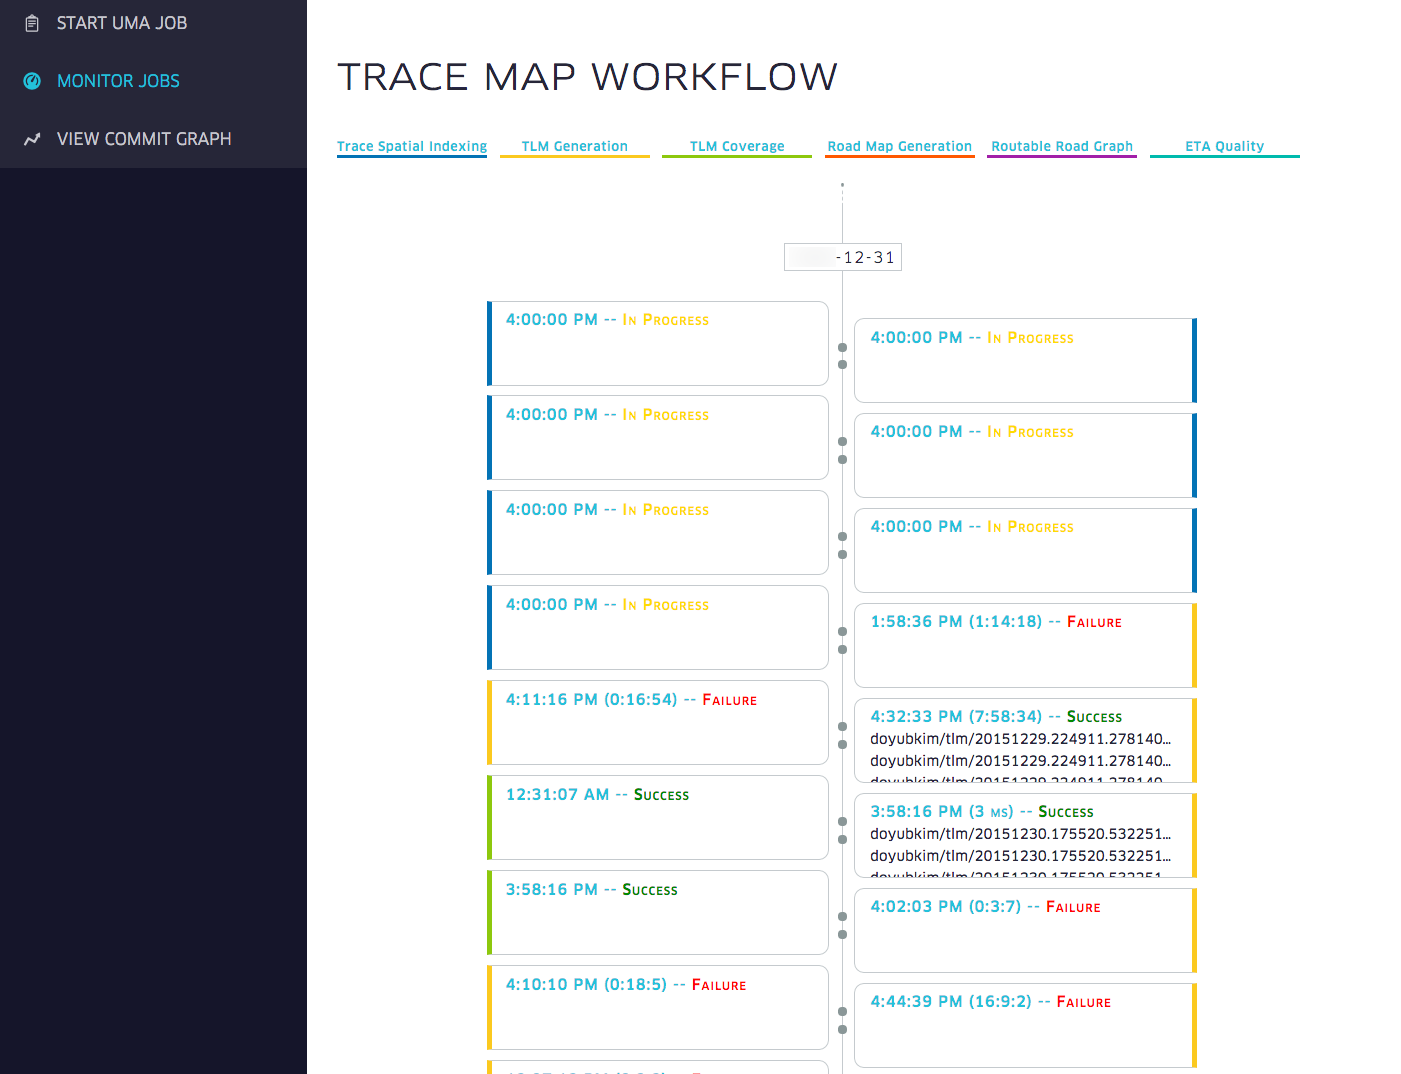Open the 12:31:07 AM success job card
Screen dimensions: 1401x1074
pos(658,817)
